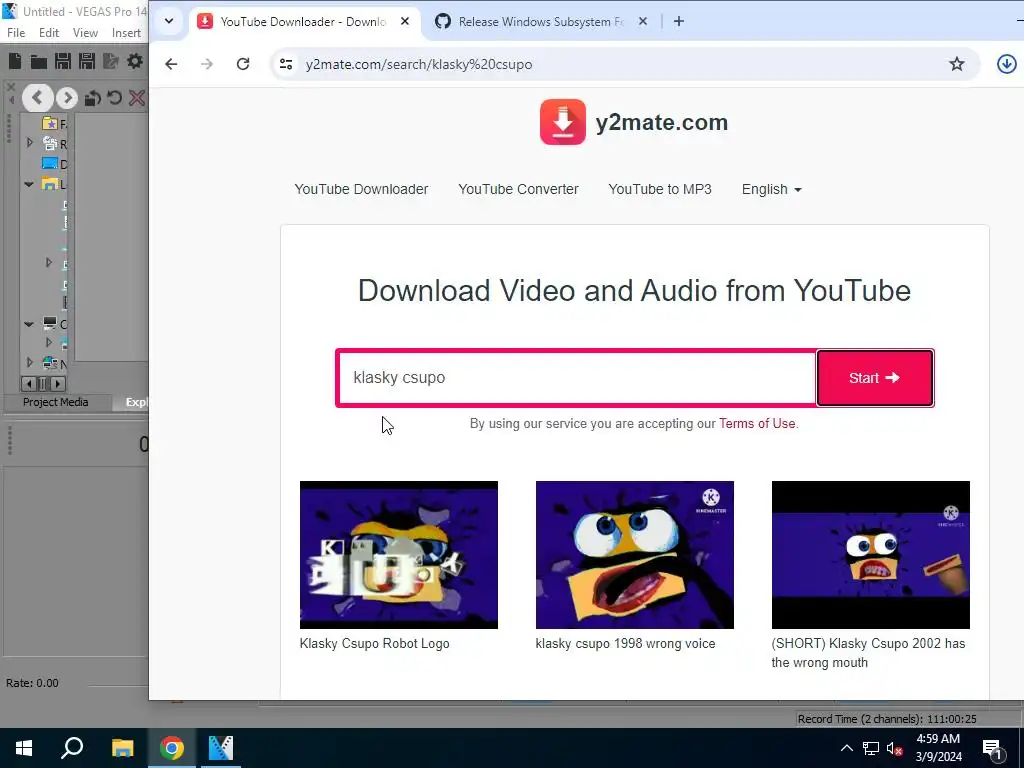Click VEGAS Pro New project icon

[x=15, y=61]
